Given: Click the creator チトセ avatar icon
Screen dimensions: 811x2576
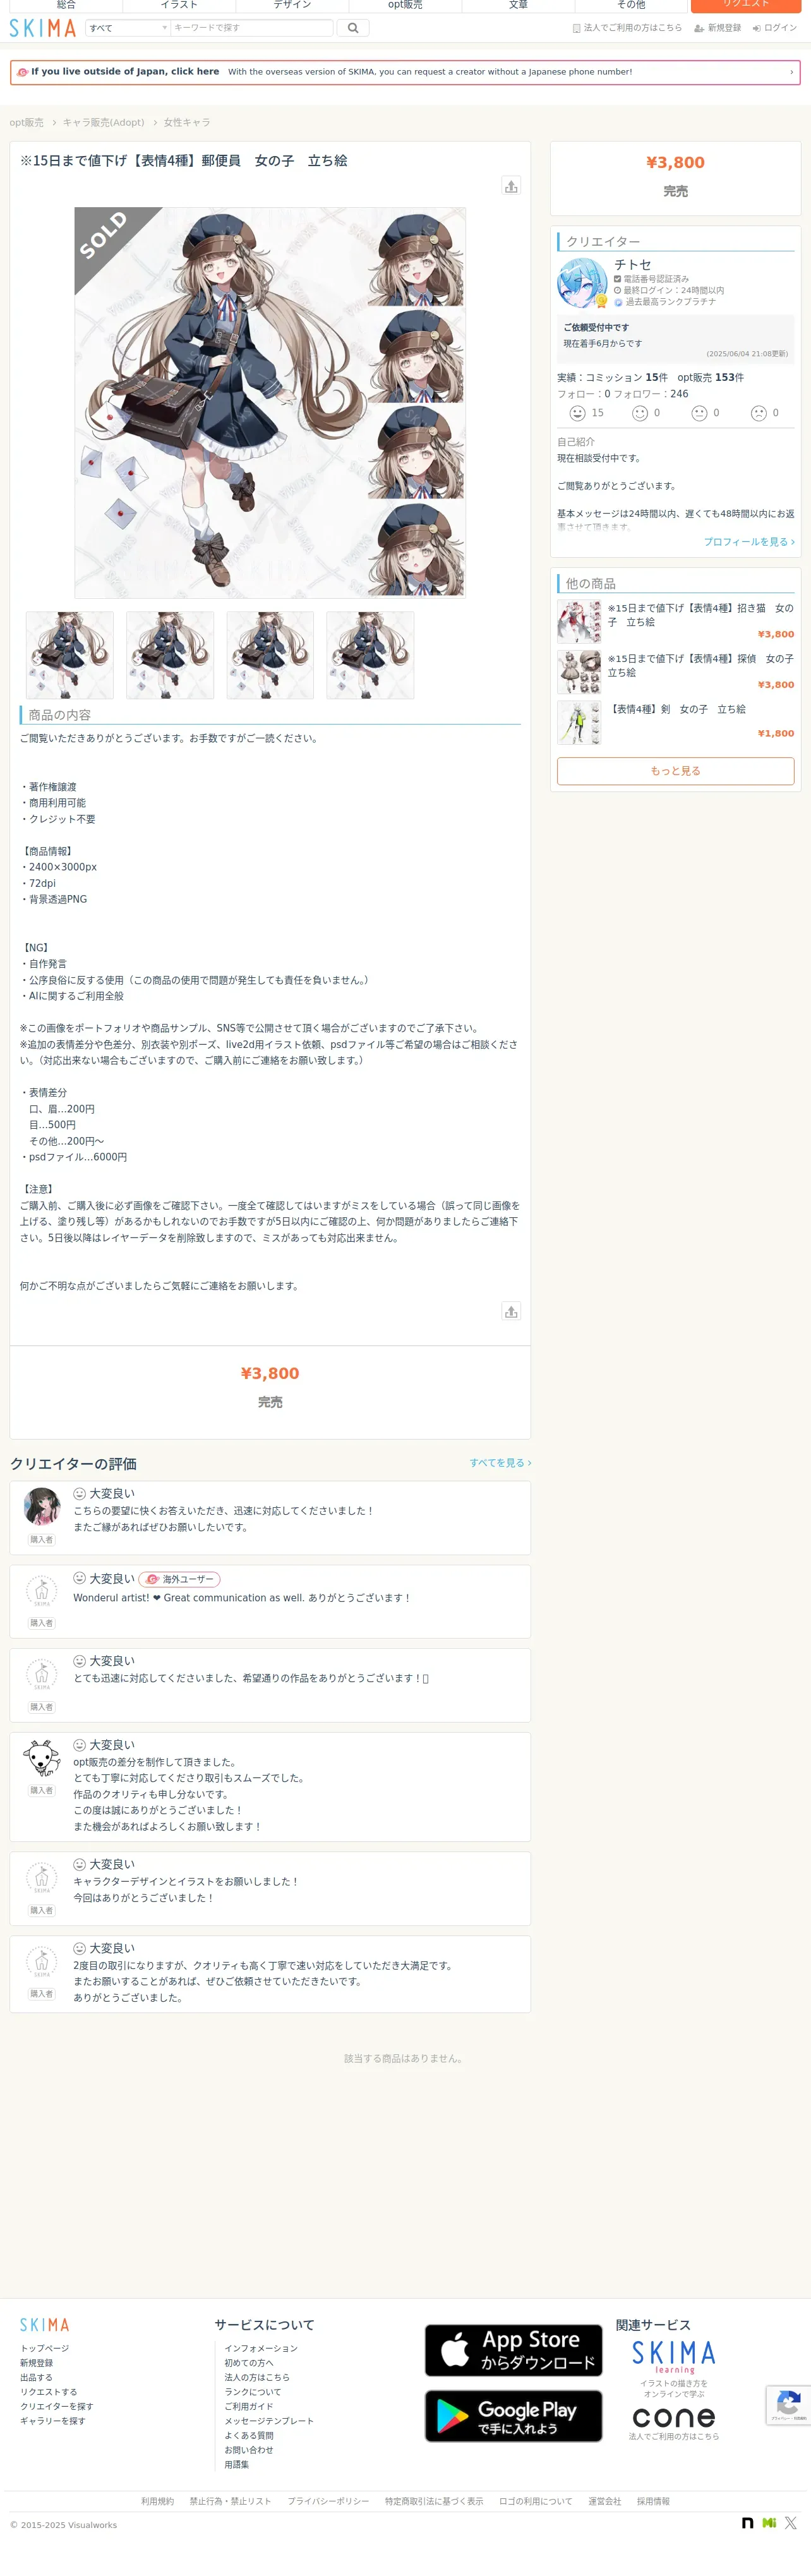Looking at the screenshot, I should click(582, 283).
